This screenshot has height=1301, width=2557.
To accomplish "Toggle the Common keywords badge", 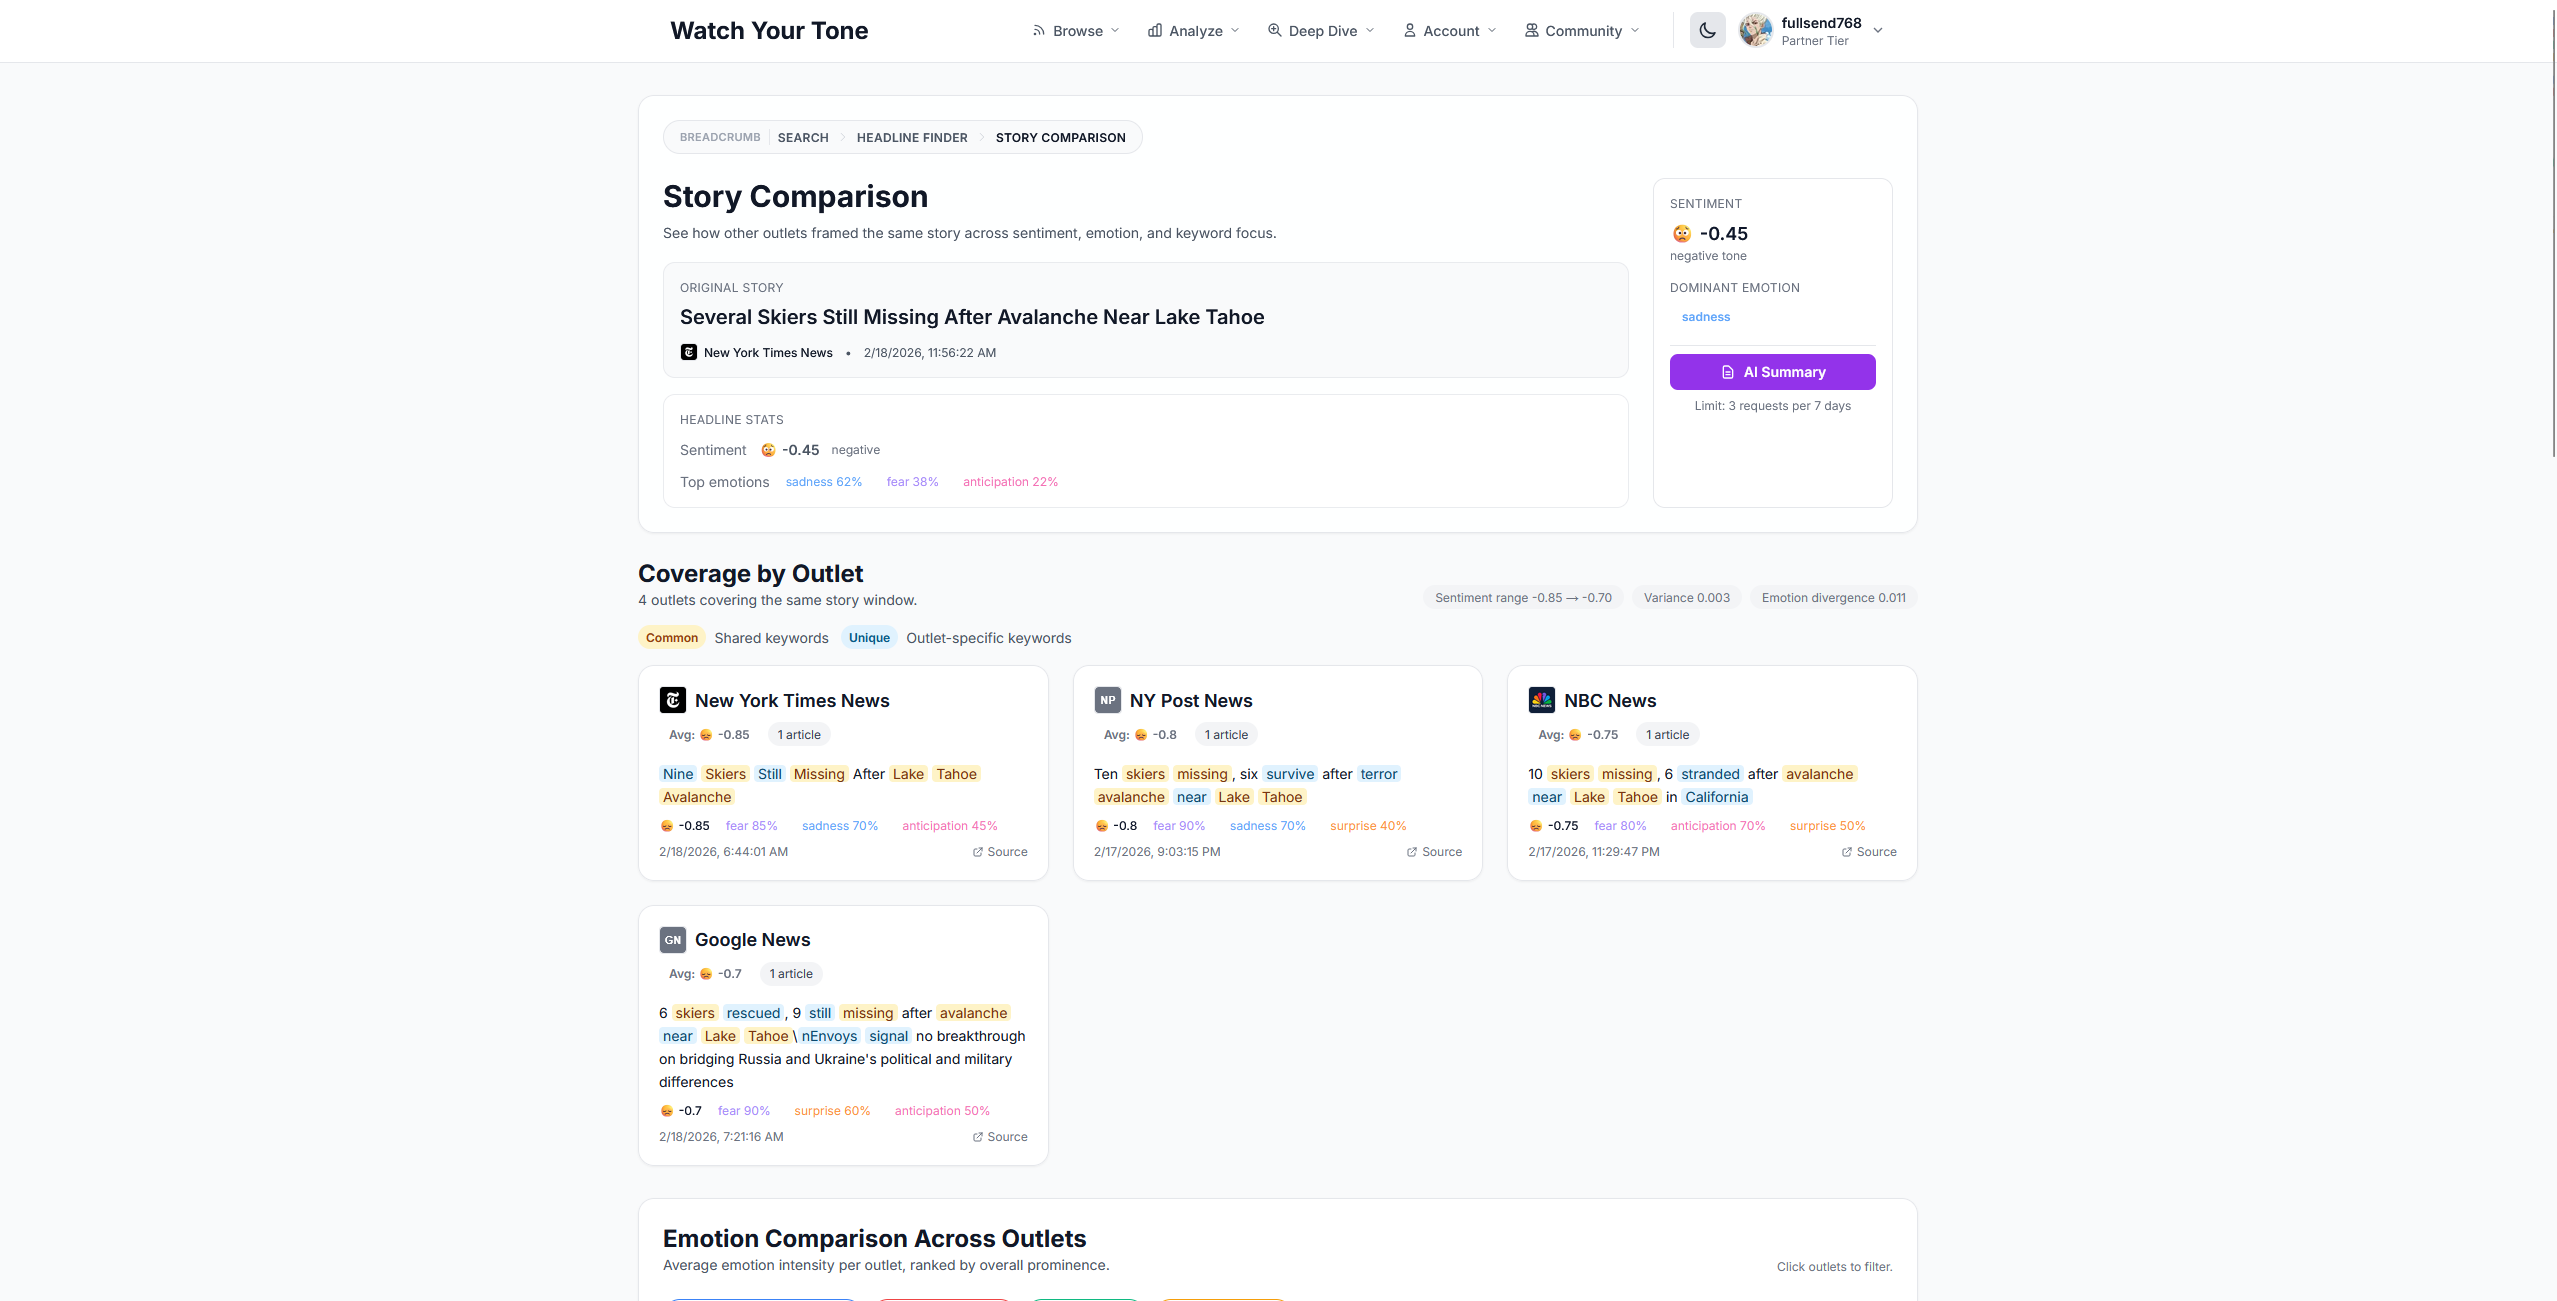I will pos(672,638).
